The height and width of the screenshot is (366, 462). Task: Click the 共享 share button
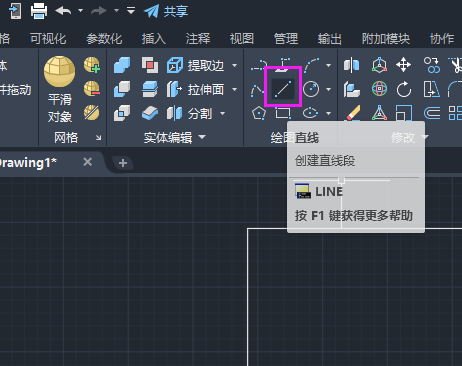[166, 11]
